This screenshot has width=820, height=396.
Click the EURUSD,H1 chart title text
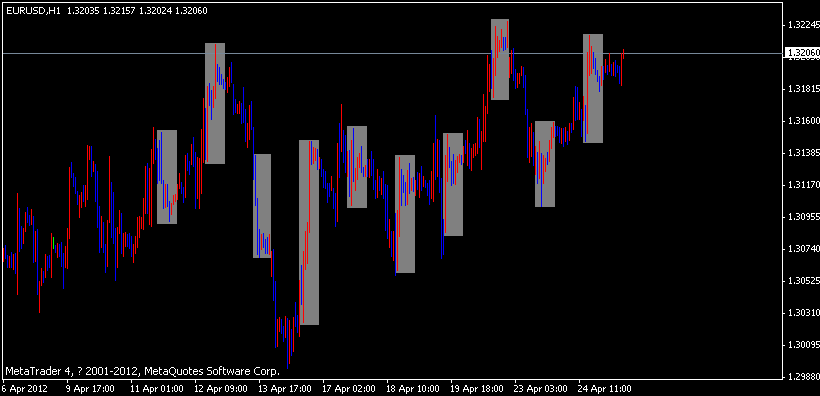click(x=32, y=10)
